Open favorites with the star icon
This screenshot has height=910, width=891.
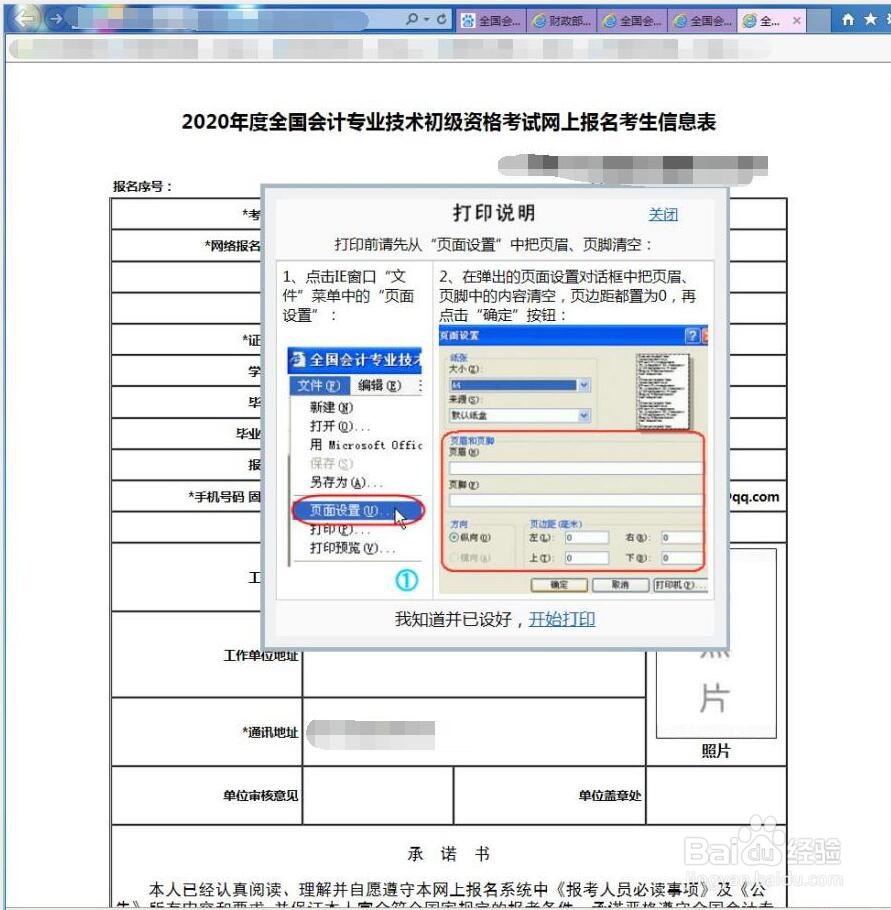pyautogui.click(x=870, y=19)
